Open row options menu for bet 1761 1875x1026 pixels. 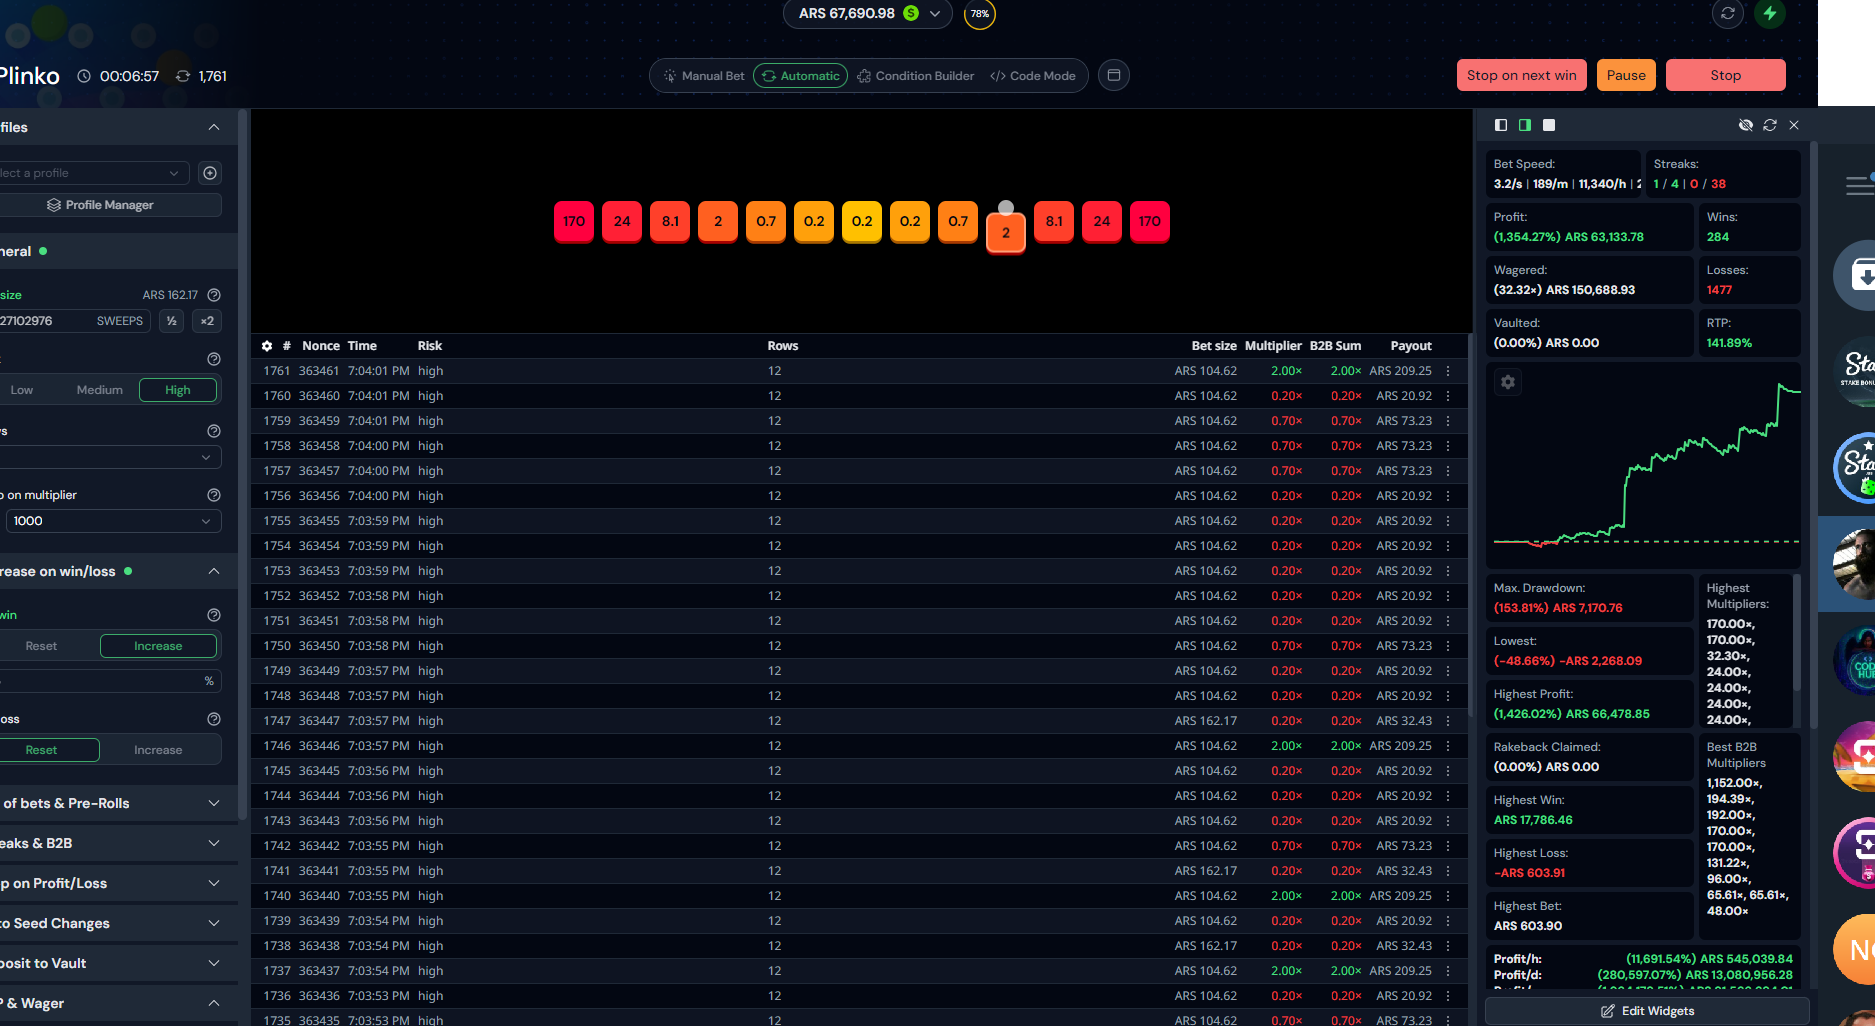(x=1448, y=371)
